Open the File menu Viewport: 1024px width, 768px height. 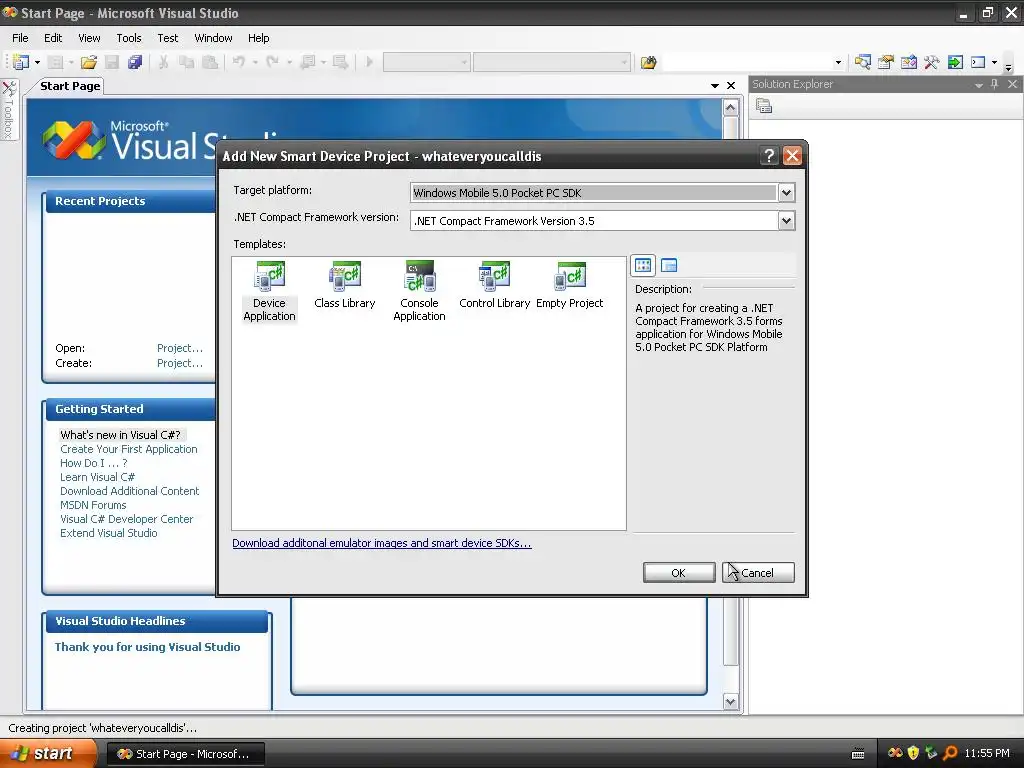20,38
